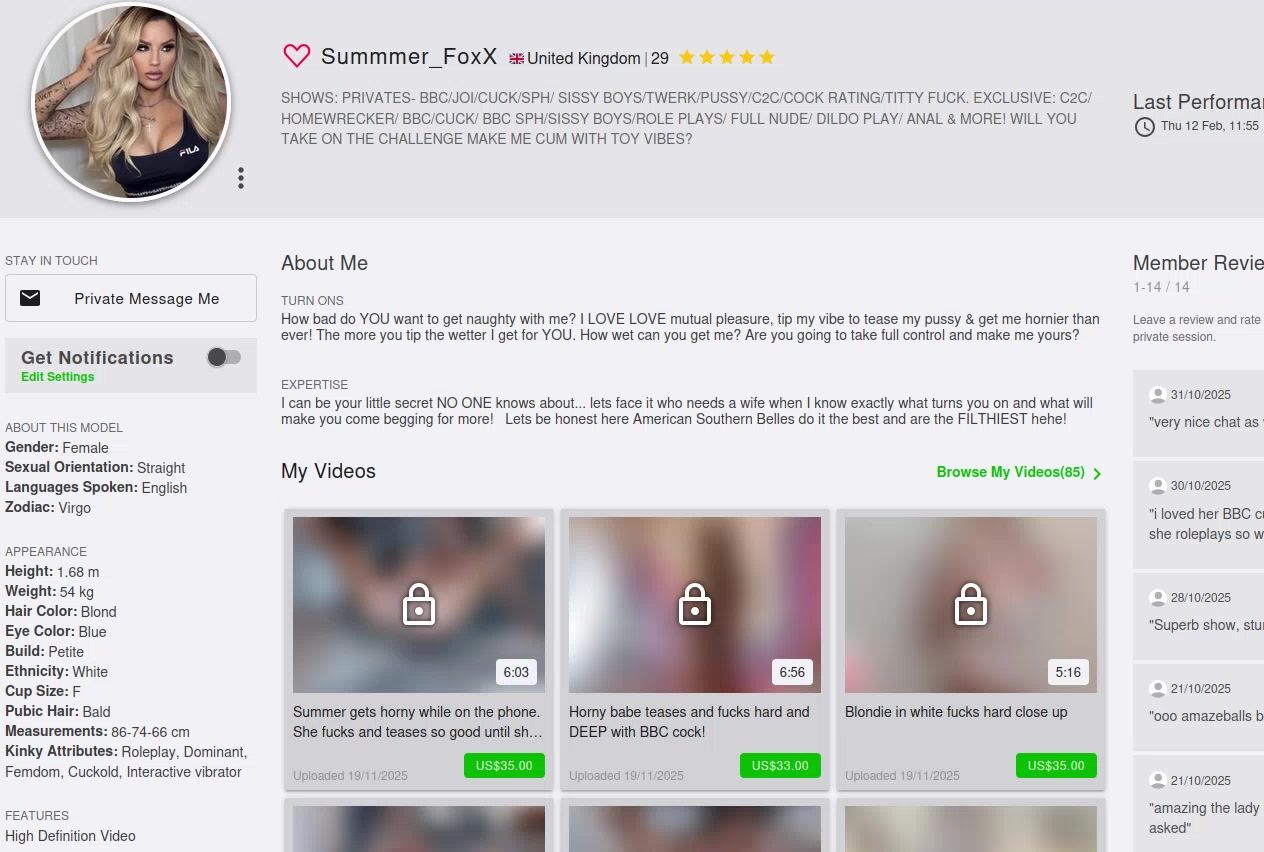Click Private Message Me button
Viewport: 1264px width, 852px height.
coord(131,298)
